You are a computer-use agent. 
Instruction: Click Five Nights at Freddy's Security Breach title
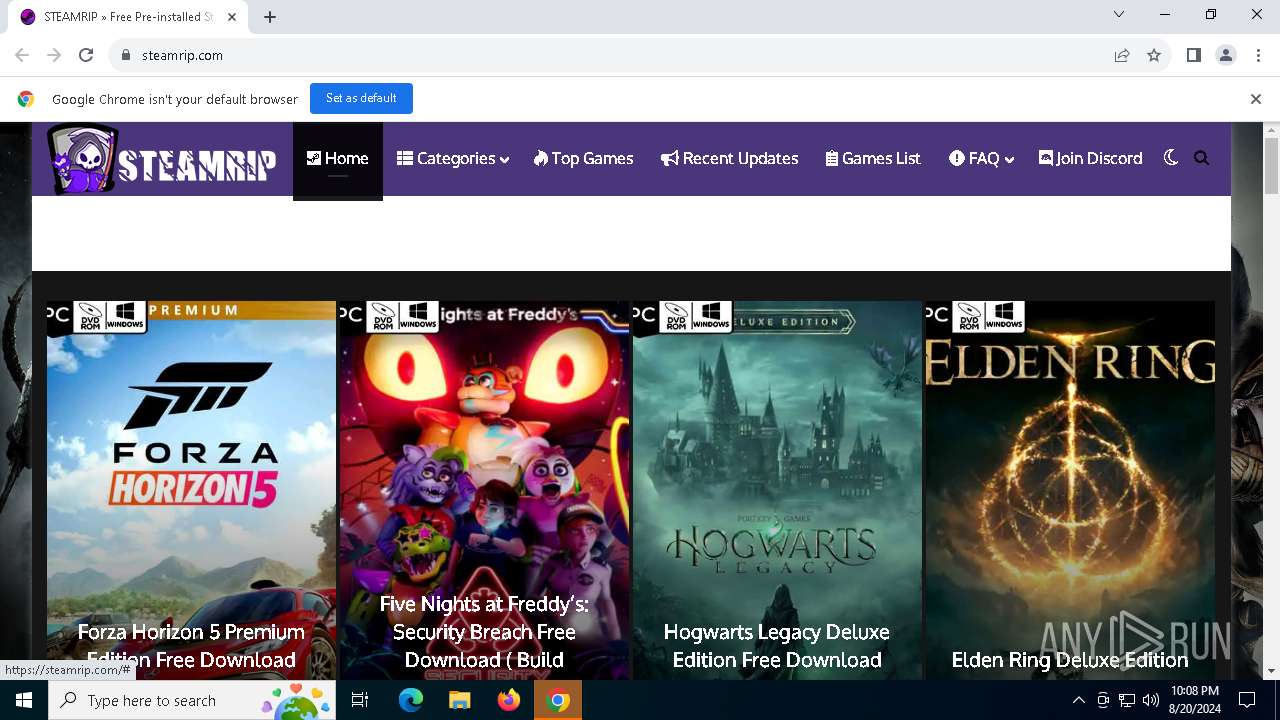pos(484,632)
